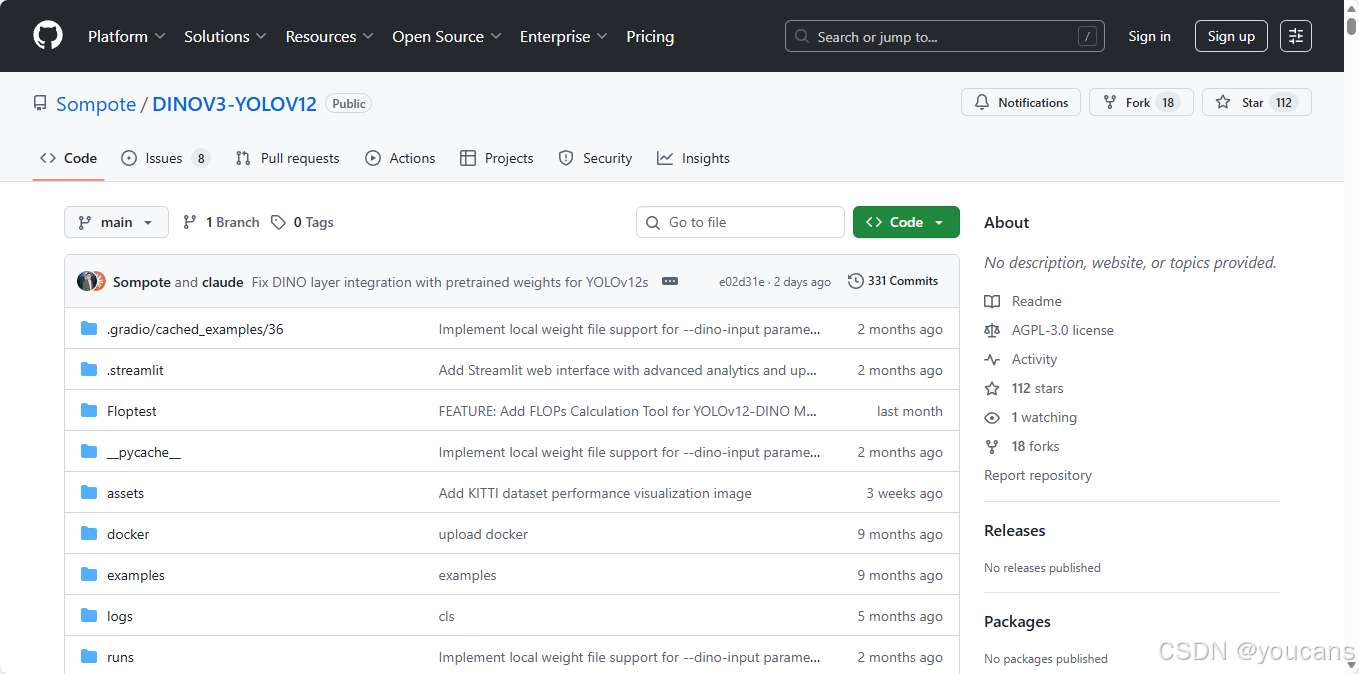
Task: Open the Releases heading link
Action: 1015,530
